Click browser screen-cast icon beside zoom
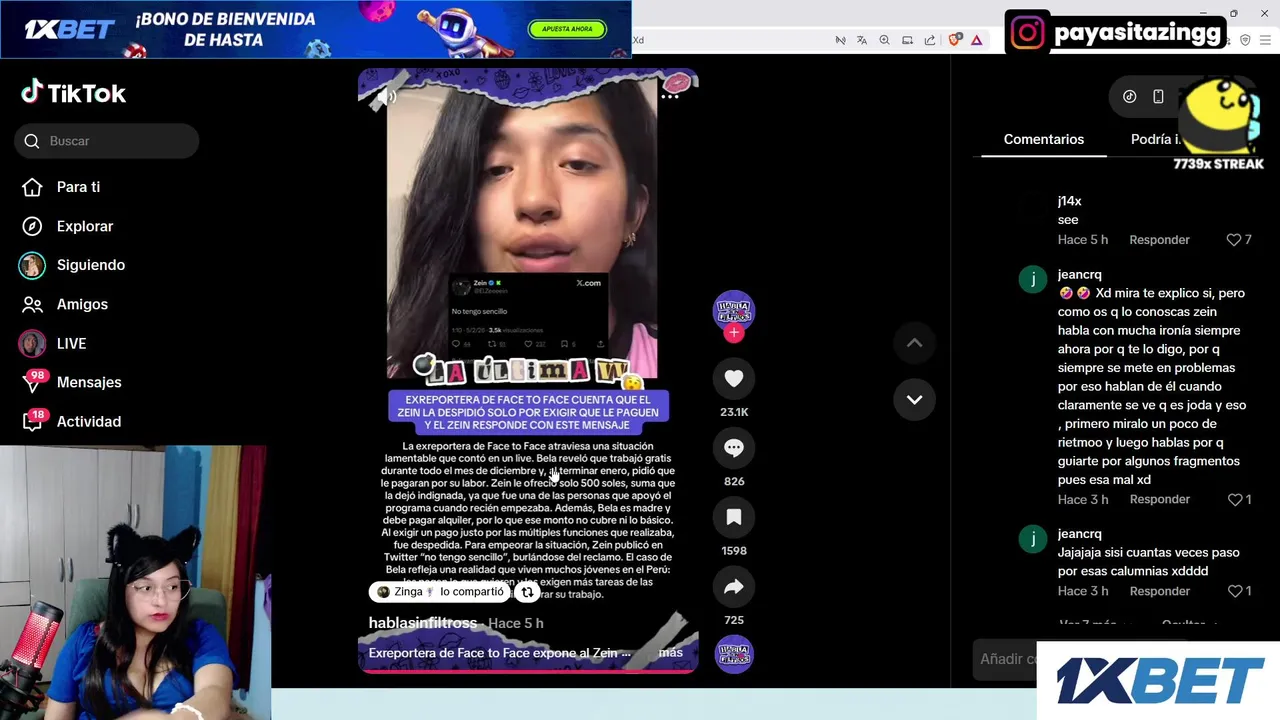Viewport: 1280px width, 720px height. (907, 40)
